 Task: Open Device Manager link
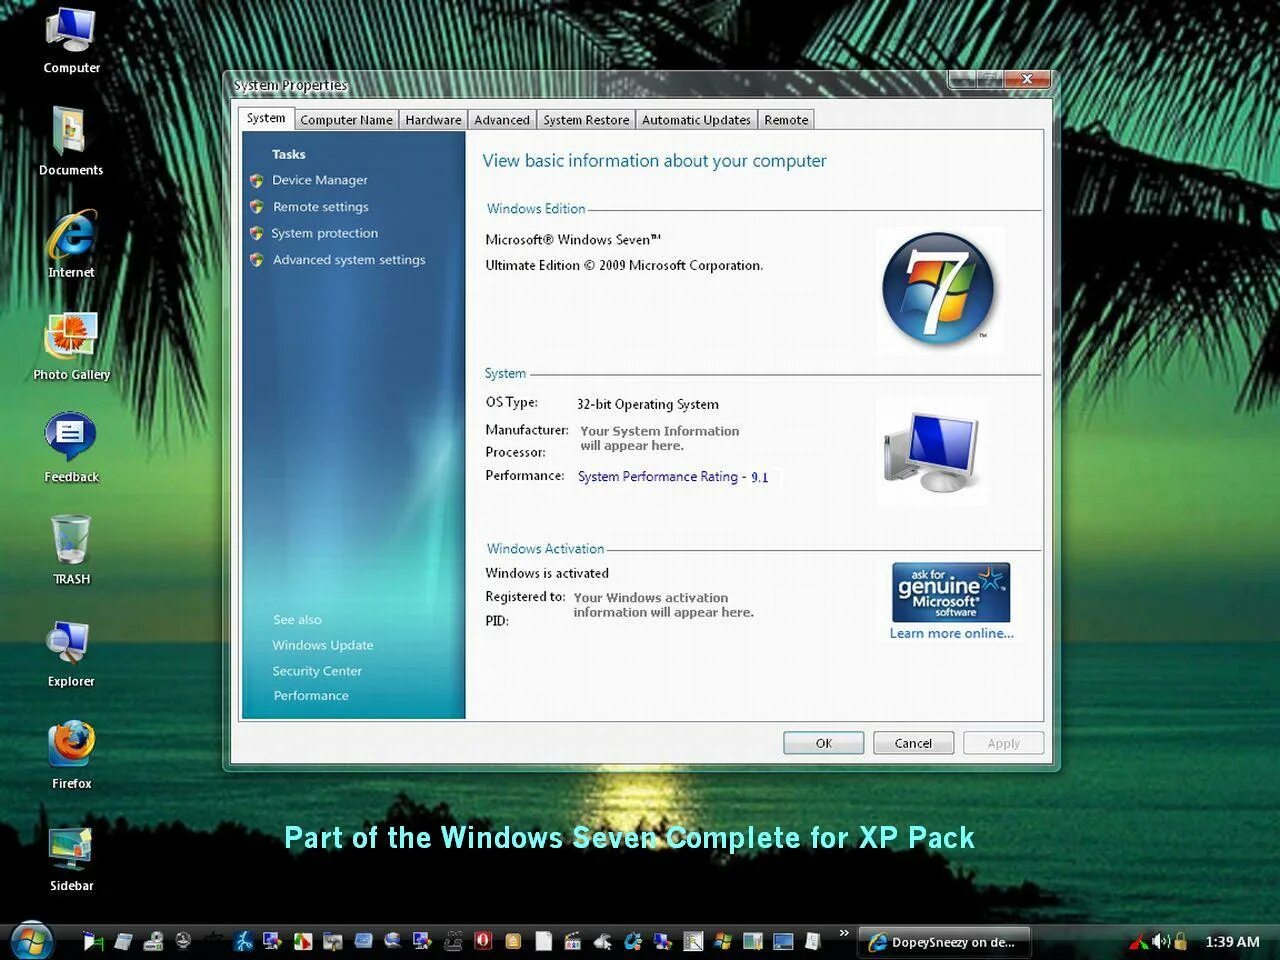[x=320, y=180]
